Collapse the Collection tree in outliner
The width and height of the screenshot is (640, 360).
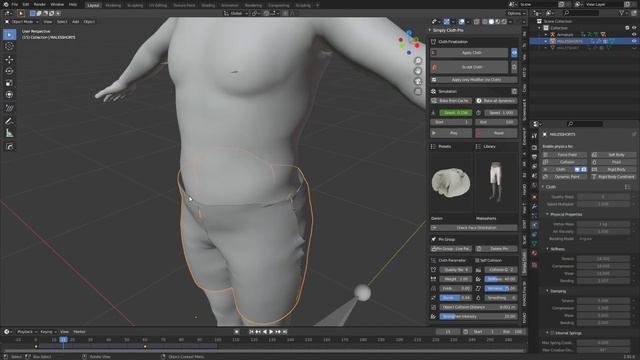[540, 28]
